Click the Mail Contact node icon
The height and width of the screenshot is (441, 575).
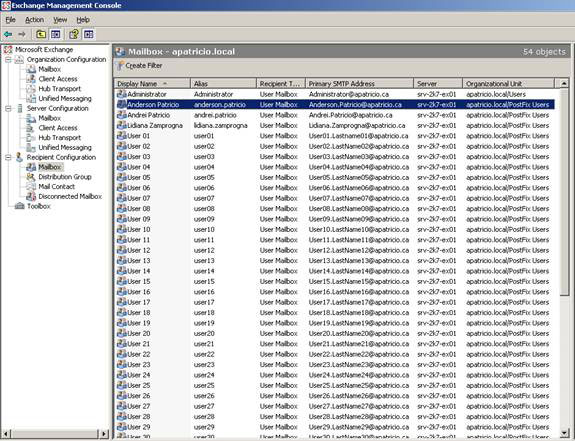31,187
